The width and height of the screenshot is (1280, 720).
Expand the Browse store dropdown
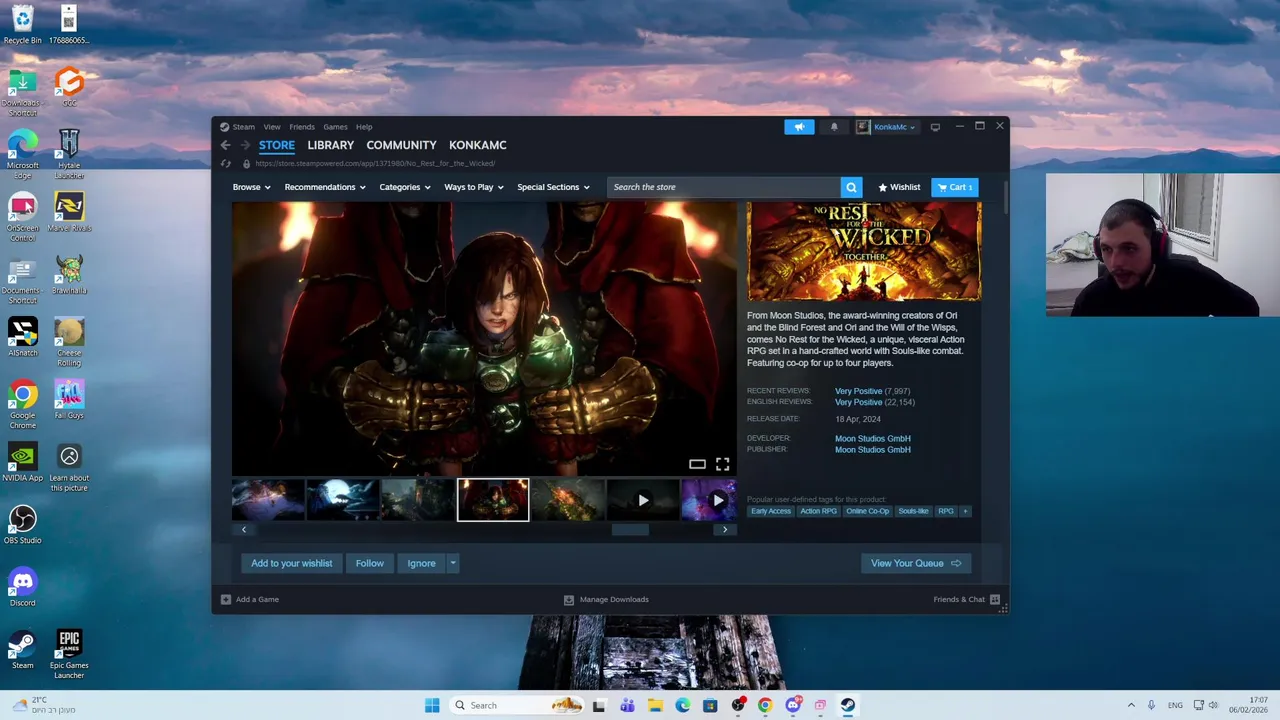(251, 187)
